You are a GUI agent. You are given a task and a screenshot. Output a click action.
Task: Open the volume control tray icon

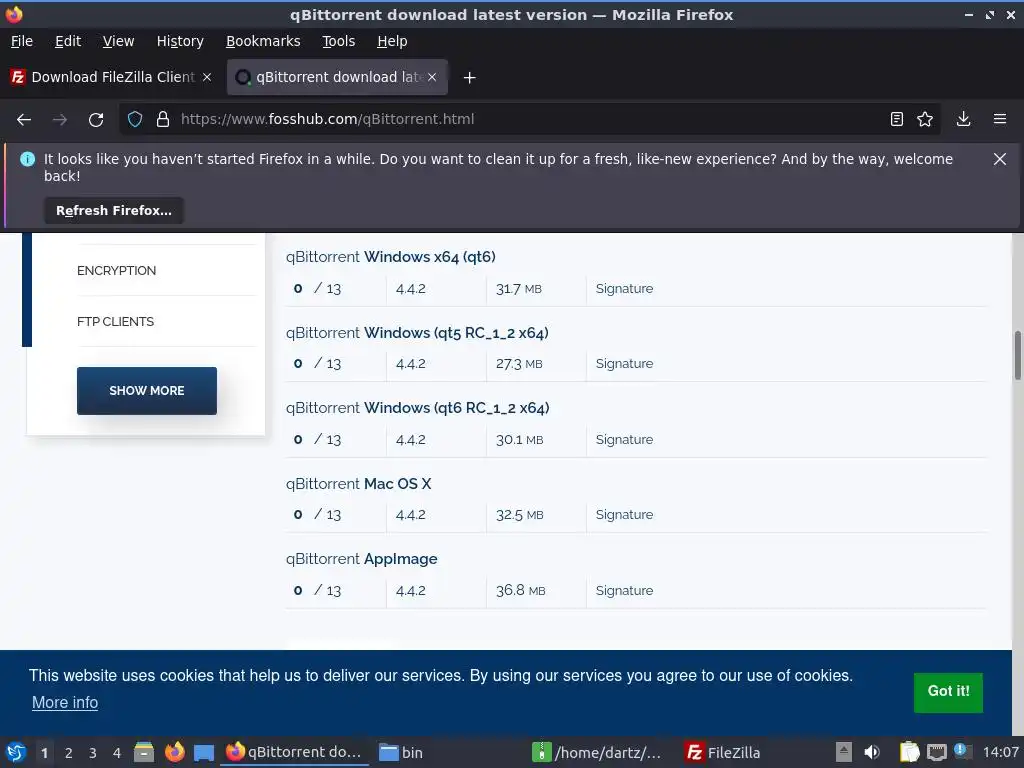click(871, 752)
